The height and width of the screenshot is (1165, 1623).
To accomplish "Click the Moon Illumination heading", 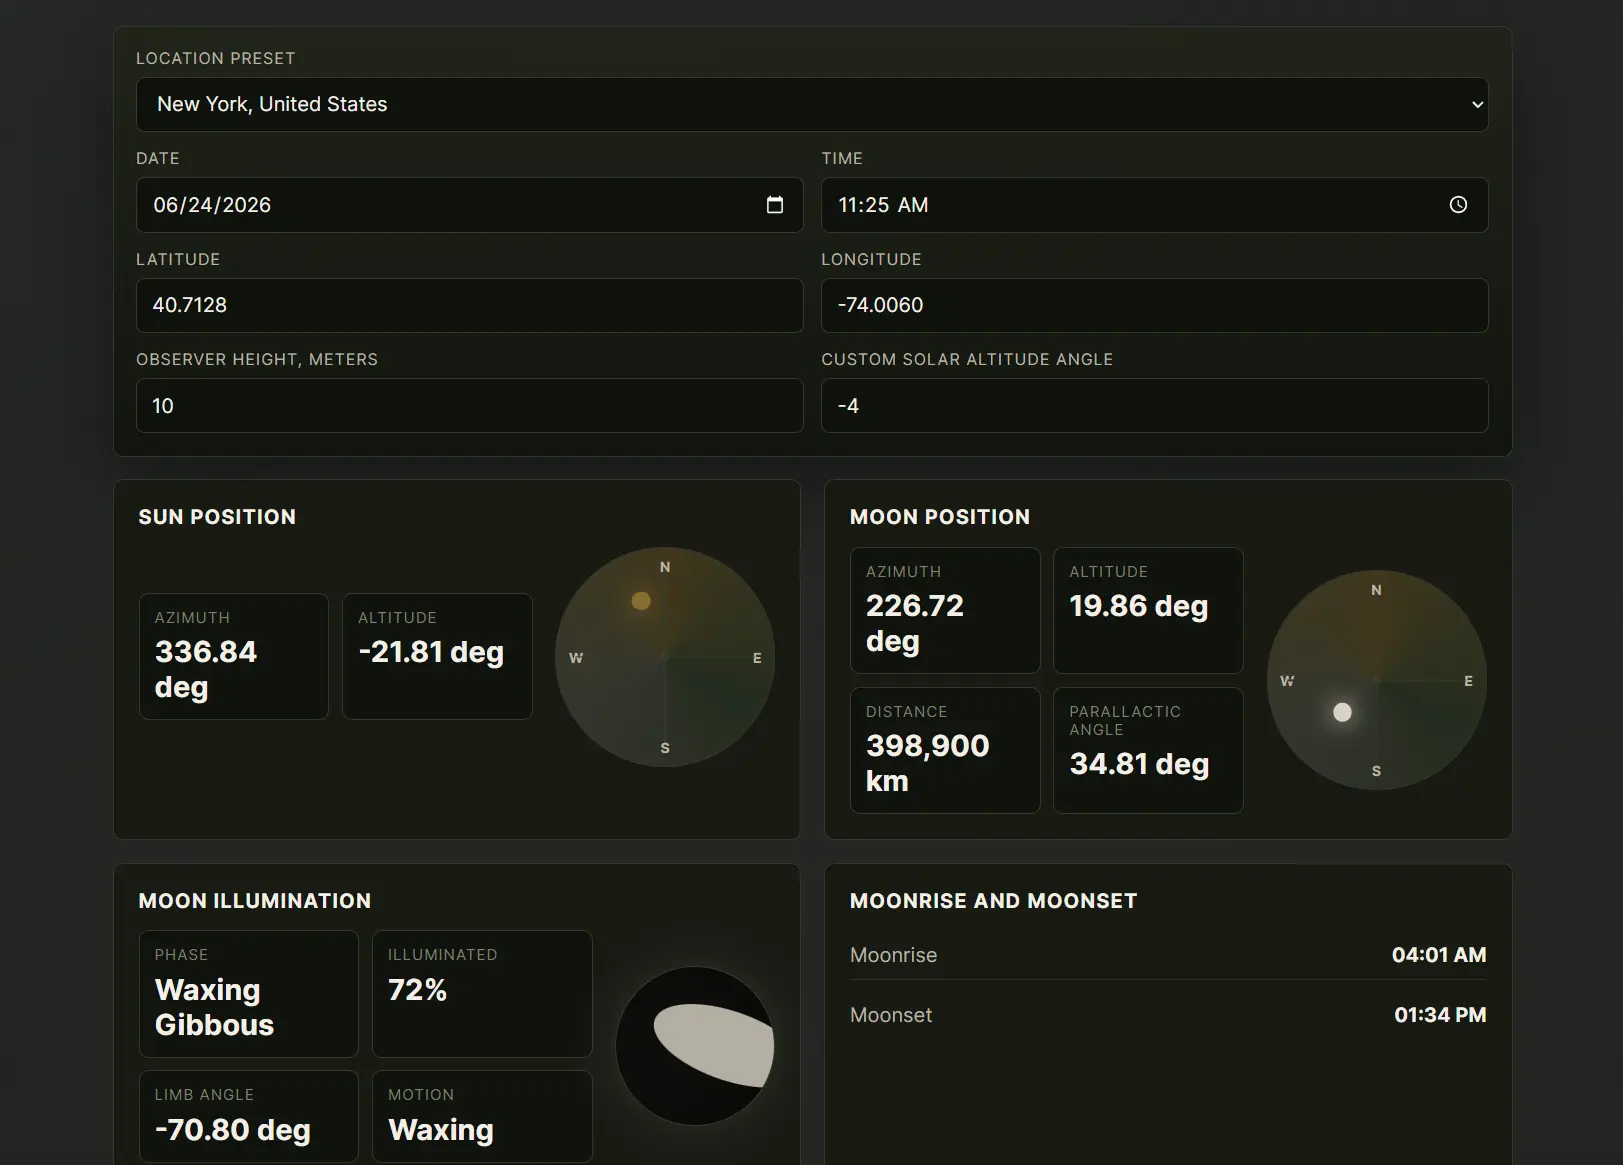I will (x=255, y=901).
